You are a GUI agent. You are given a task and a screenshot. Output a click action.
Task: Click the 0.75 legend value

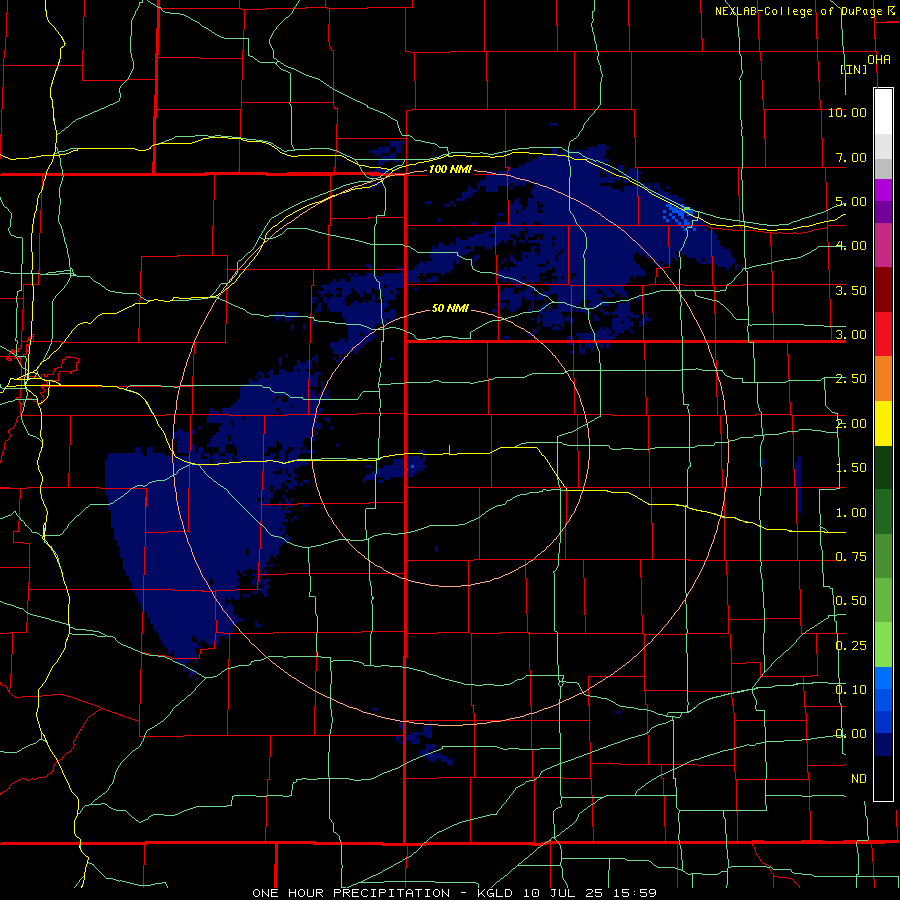tap(851, 557)
